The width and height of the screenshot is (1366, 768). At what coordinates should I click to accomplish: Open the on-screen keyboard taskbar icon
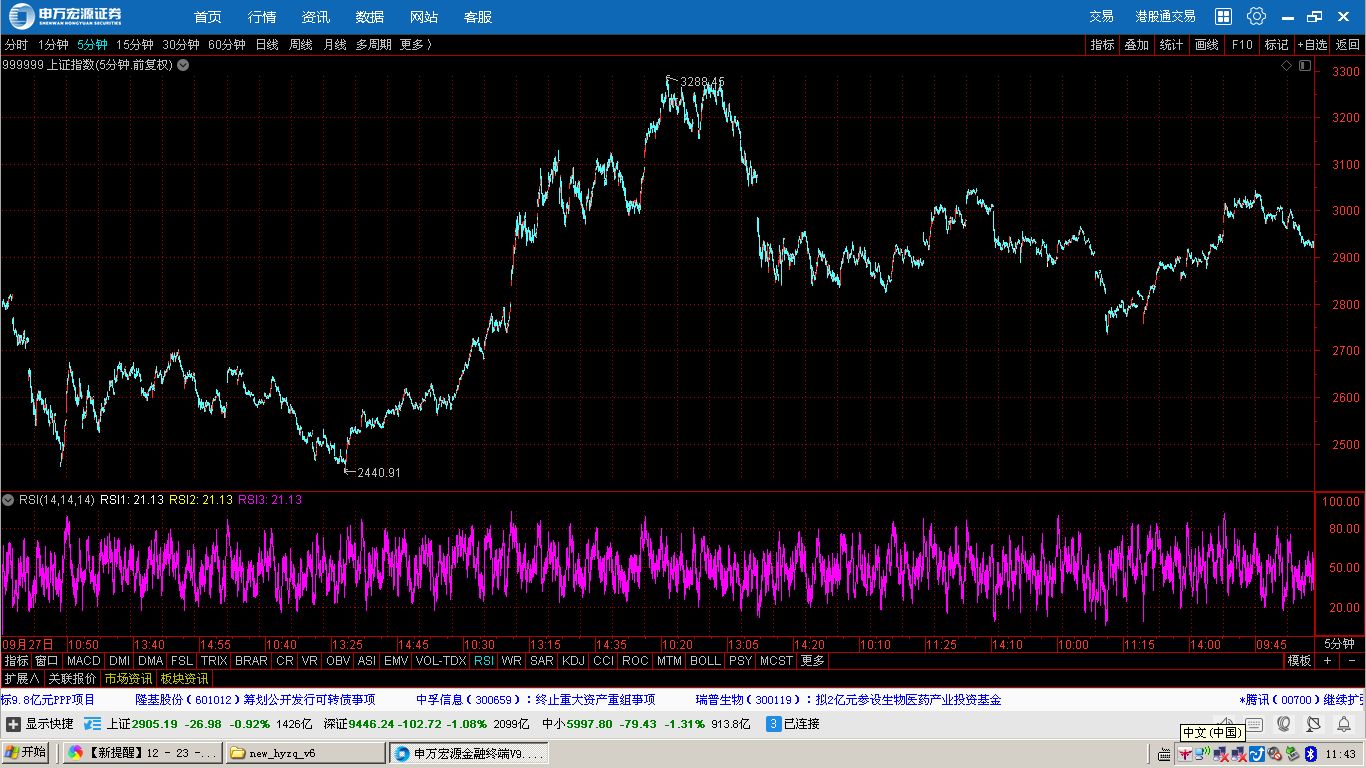click(1164, 754)
